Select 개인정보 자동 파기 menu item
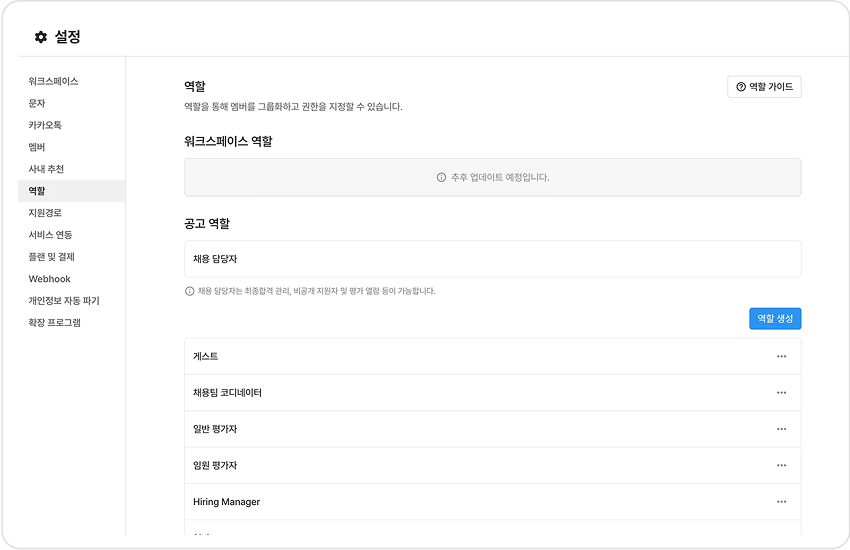 (64, 301)
